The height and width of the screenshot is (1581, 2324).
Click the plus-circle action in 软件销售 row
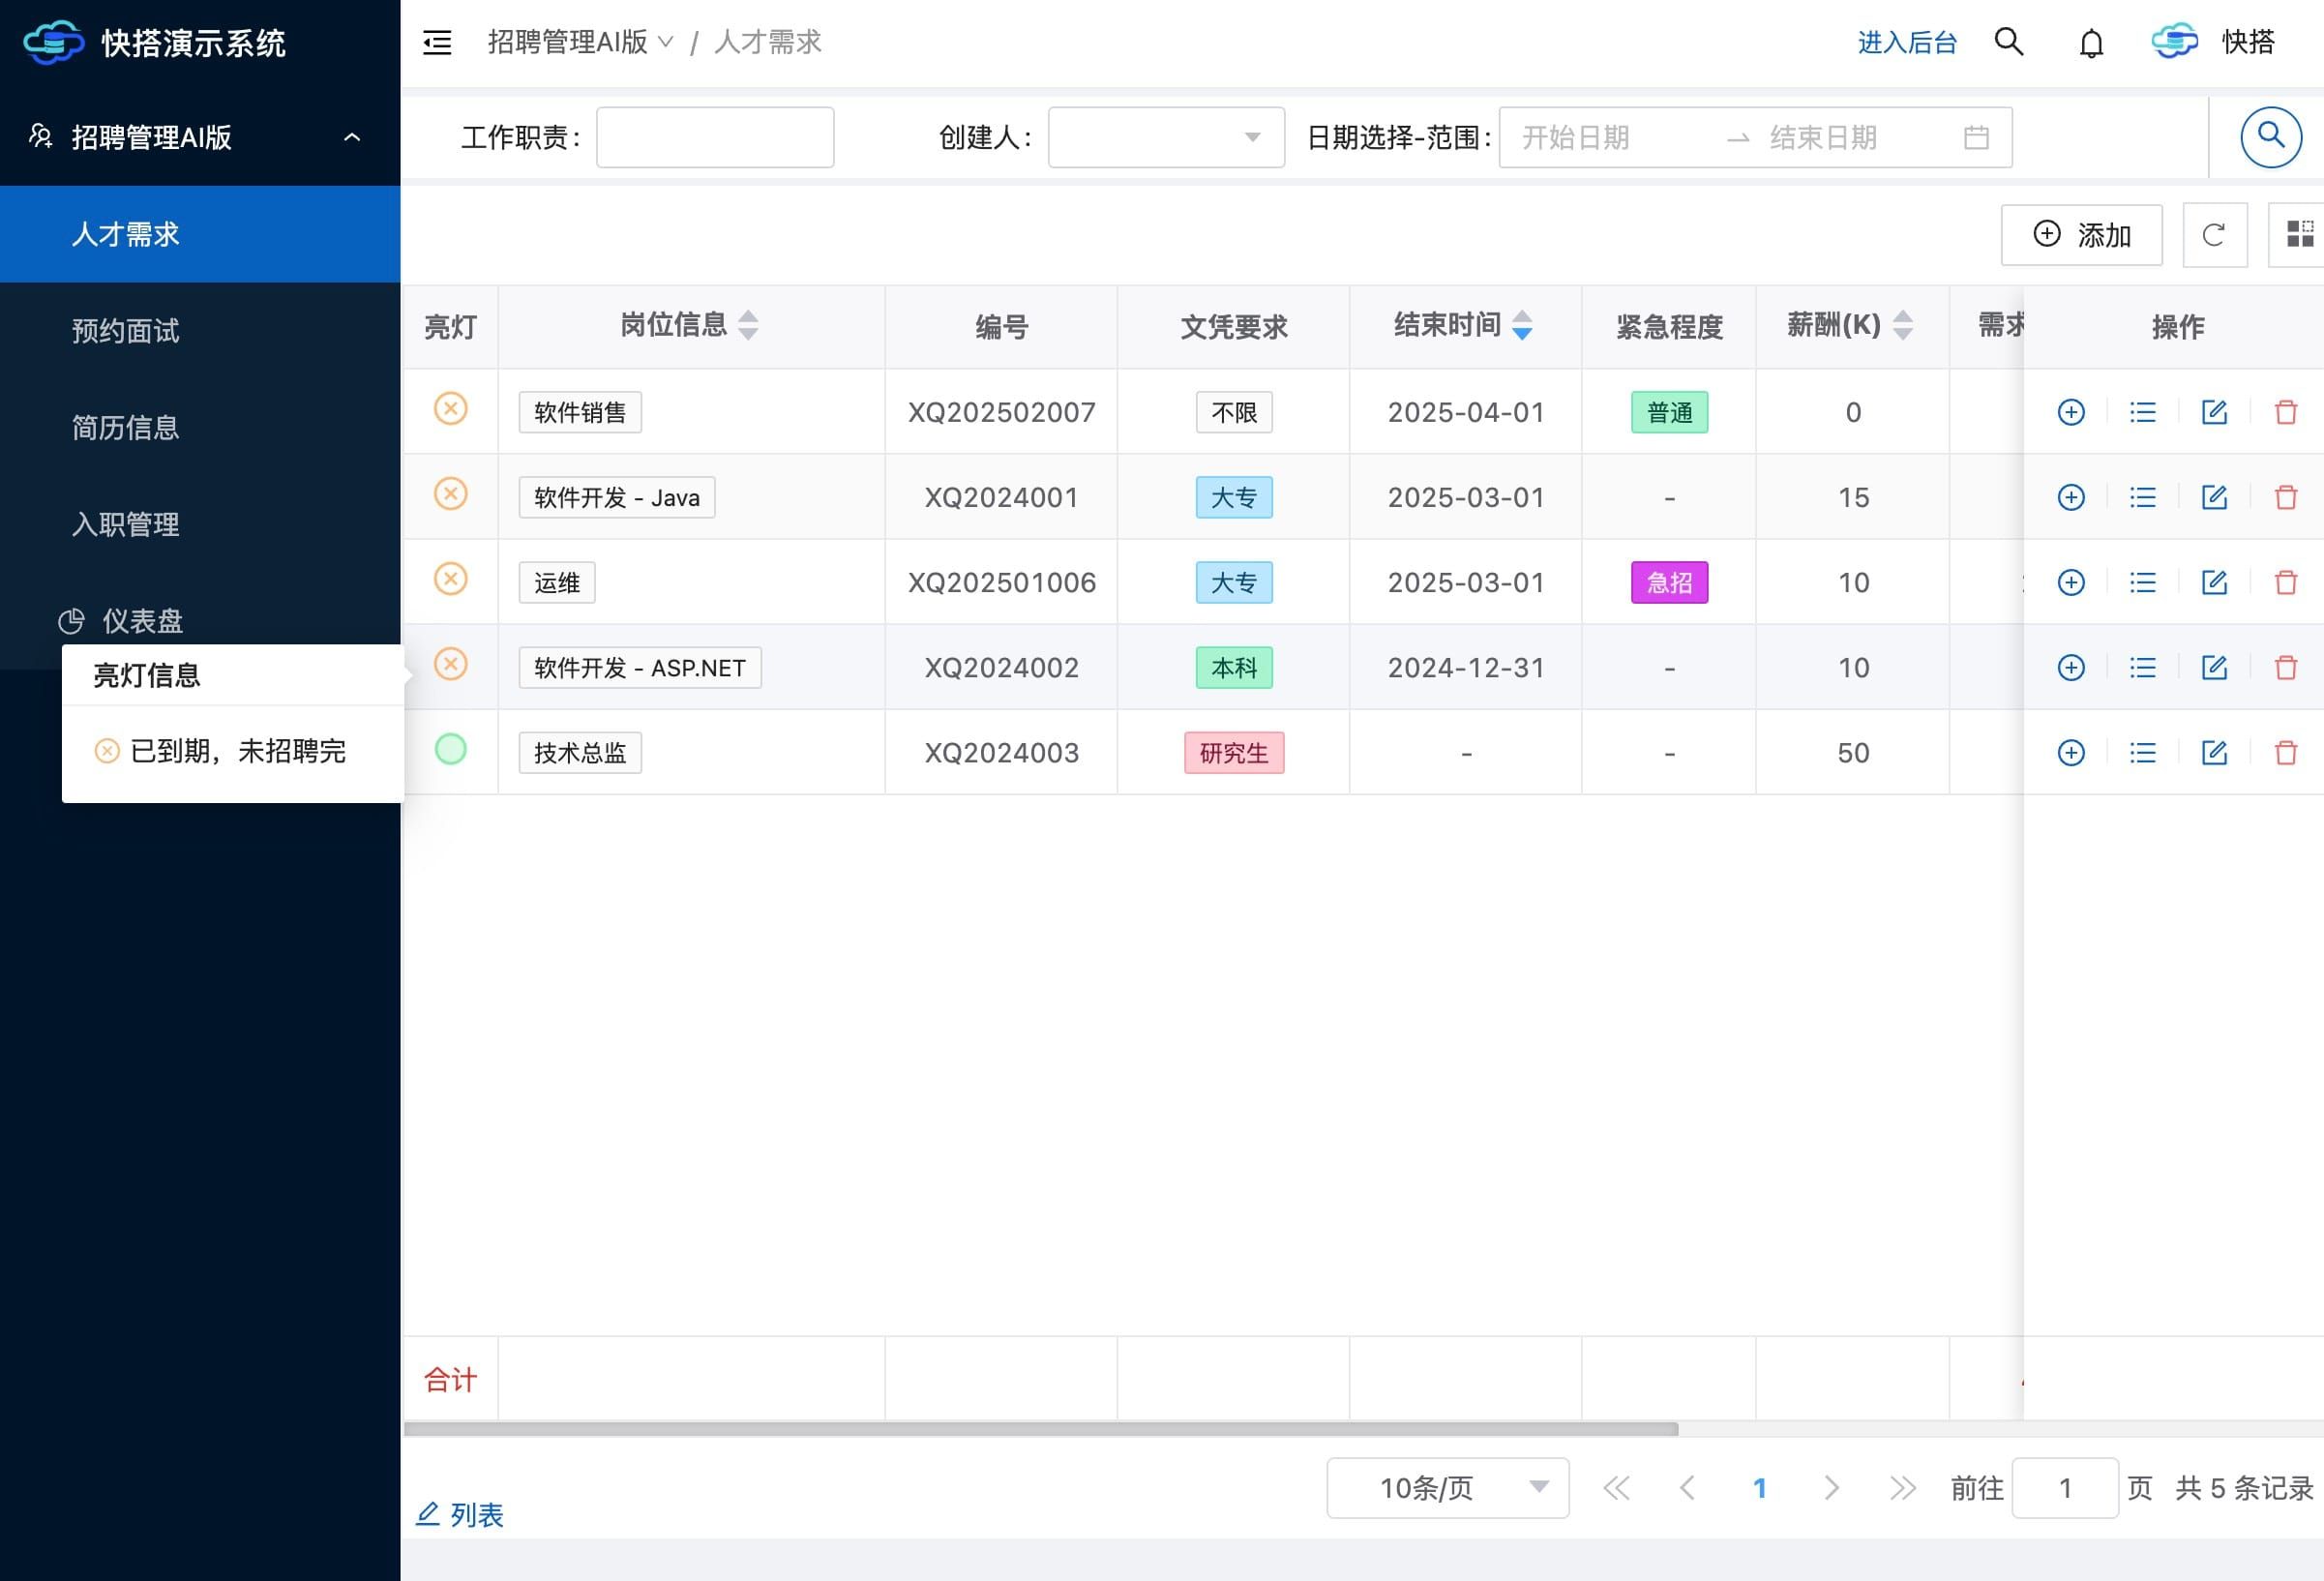coord(2071,412)
